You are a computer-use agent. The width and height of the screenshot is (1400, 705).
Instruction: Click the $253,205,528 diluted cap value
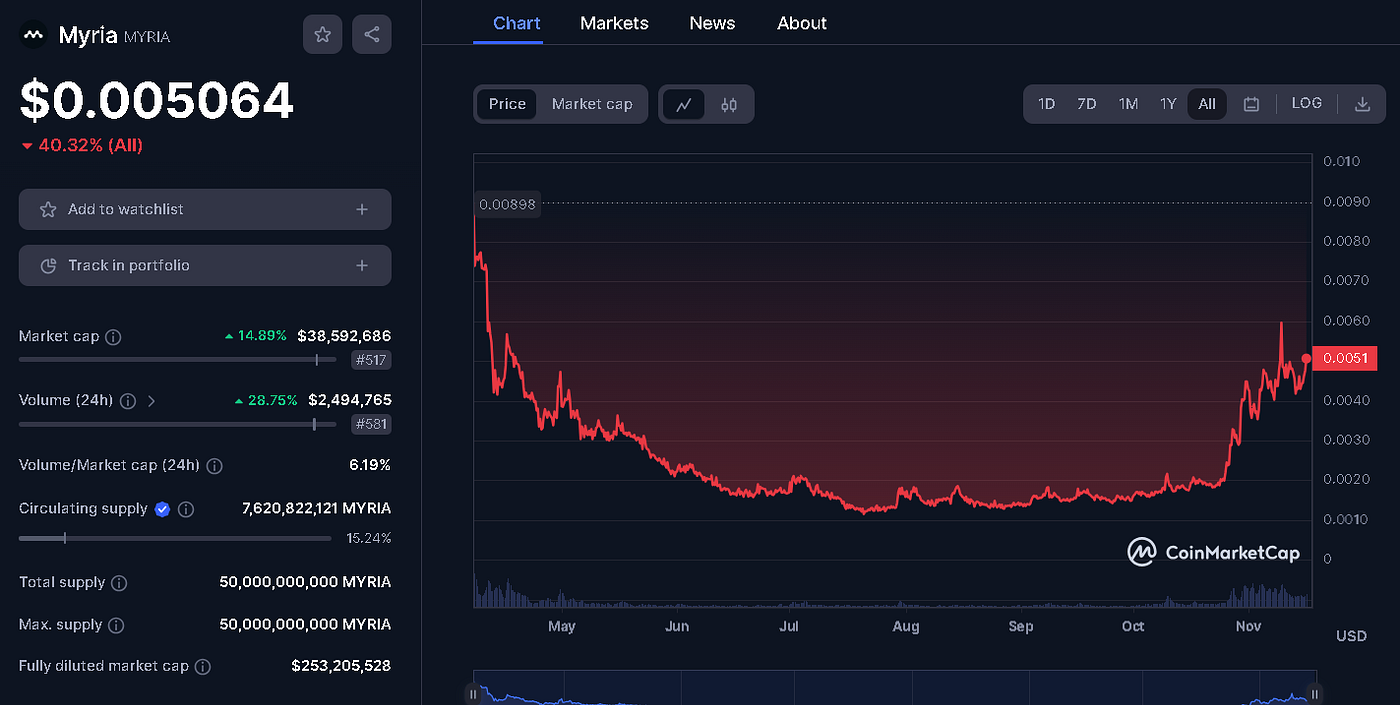341,665
